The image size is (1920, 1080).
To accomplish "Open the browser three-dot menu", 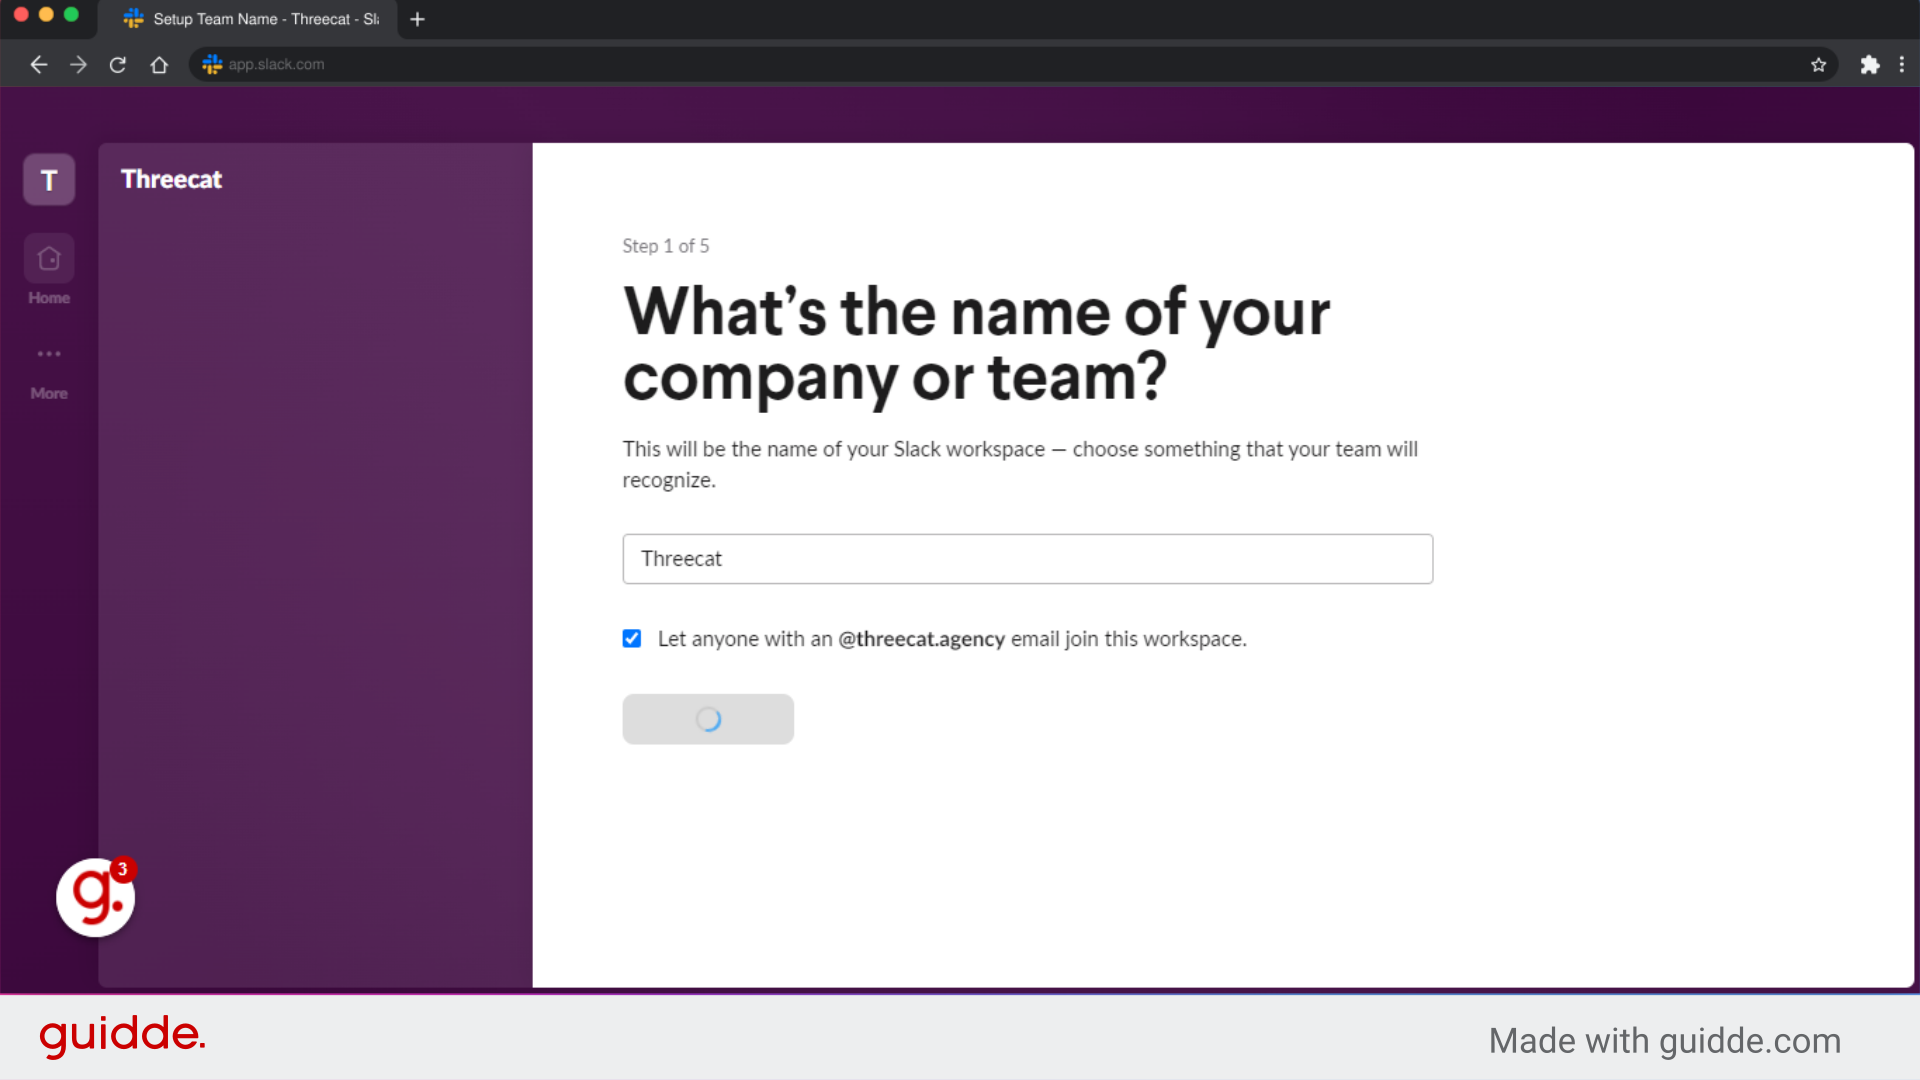I will [x=1903, y=64].
